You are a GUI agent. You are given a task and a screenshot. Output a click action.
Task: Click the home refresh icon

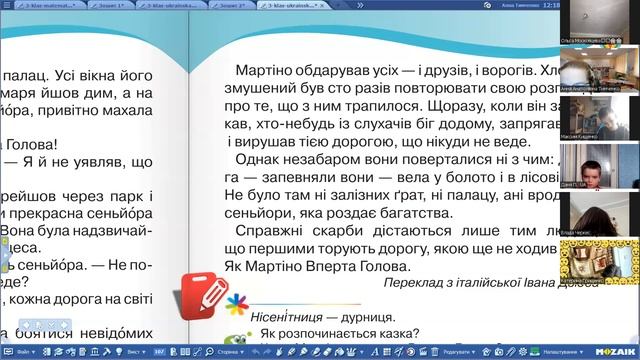pos(486,351)
